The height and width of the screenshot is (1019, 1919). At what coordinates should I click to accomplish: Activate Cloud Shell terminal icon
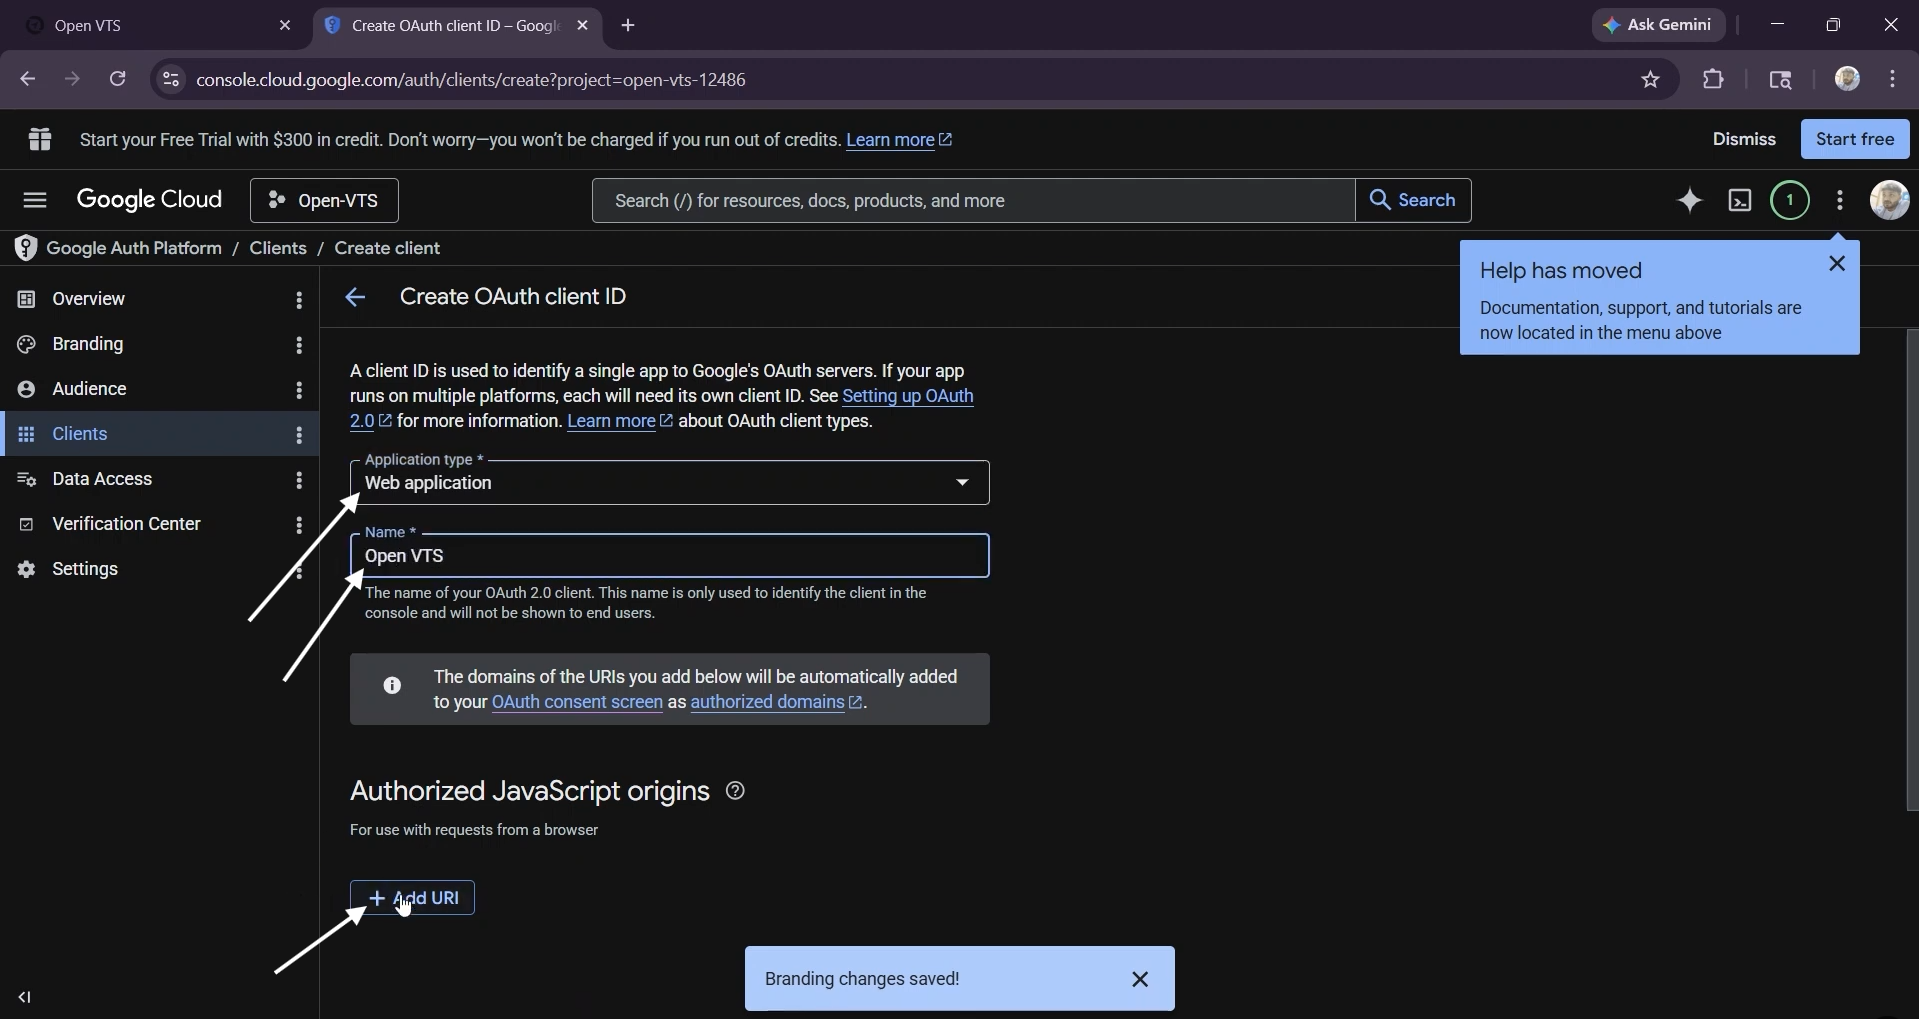tap(1740, 201)
